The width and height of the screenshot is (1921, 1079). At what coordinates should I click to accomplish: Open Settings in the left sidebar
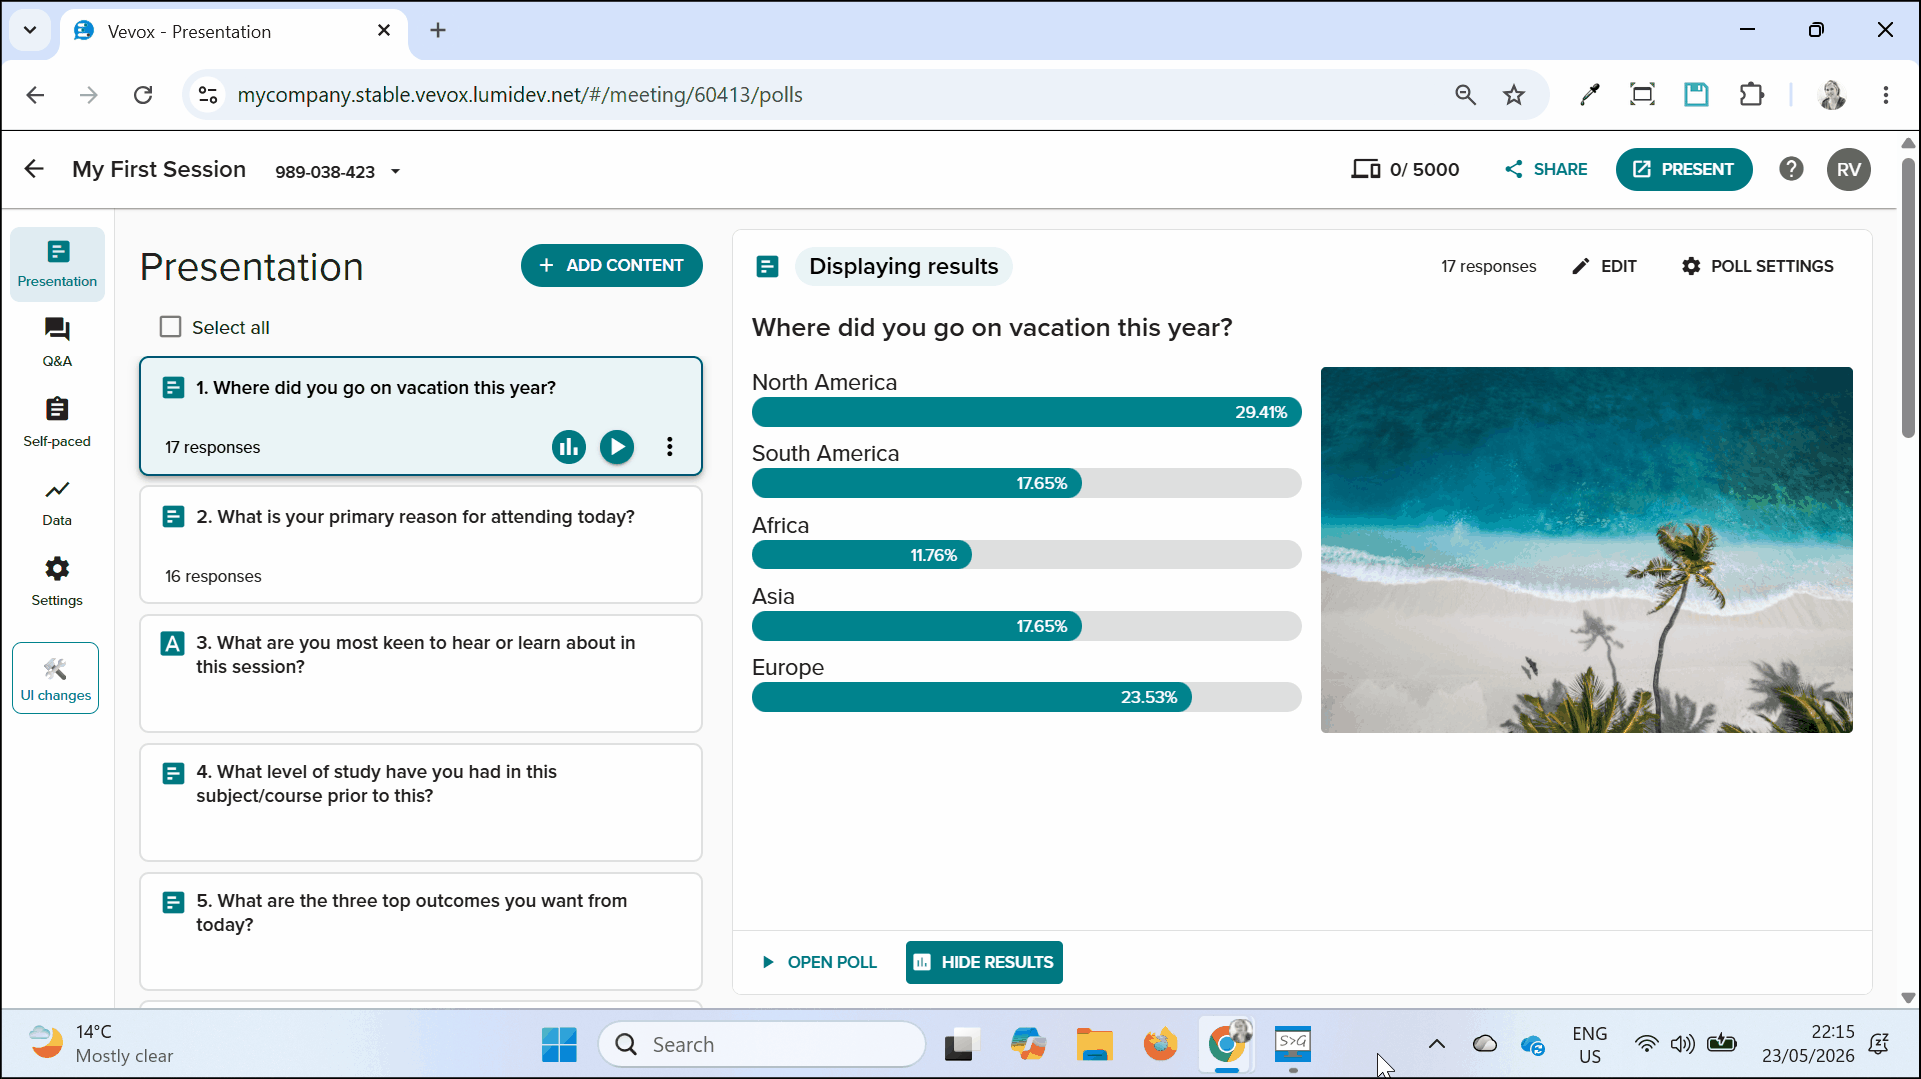tap(57, 582)
